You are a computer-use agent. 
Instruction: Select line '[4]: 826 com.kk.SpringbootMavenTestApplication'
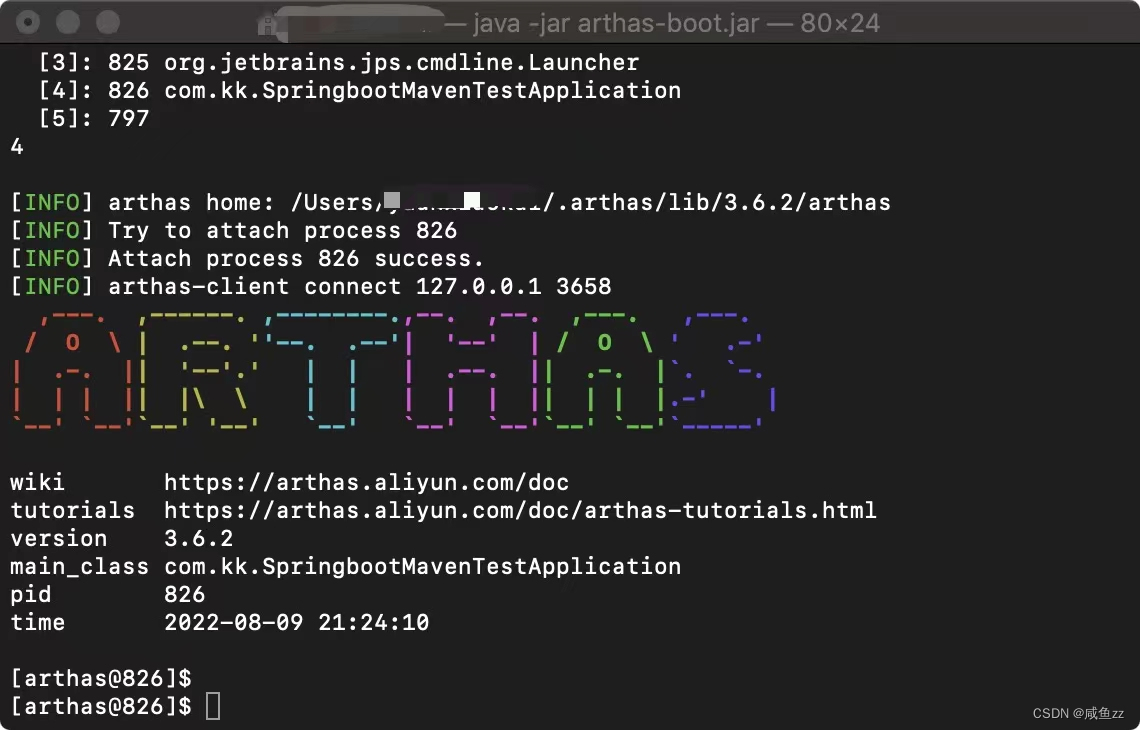(x=360, y=90)
